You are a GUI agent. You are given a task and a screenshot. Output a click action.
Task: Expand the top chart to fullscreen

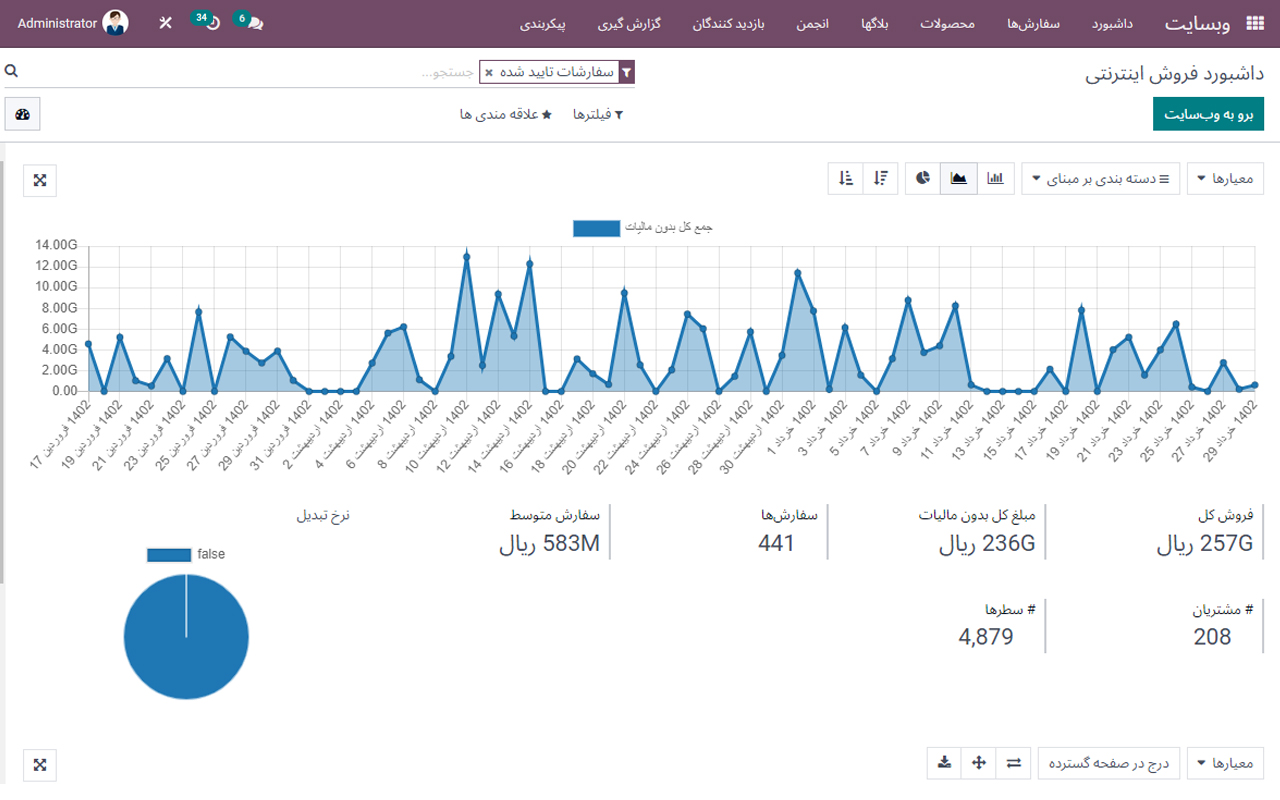(x=39, y=181)
